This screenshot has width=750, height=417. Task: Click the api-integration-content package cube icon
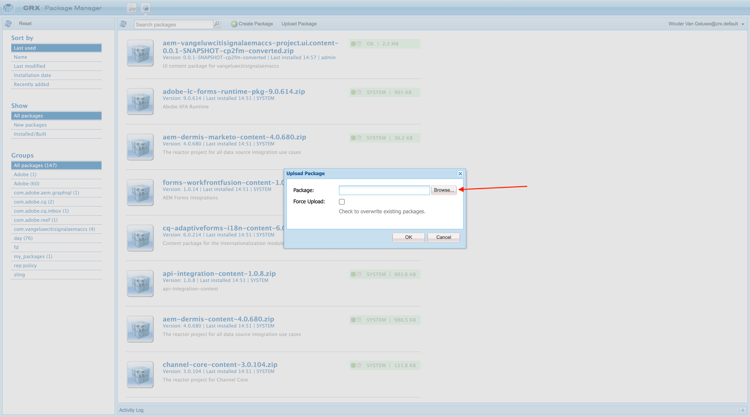[140, 284]
